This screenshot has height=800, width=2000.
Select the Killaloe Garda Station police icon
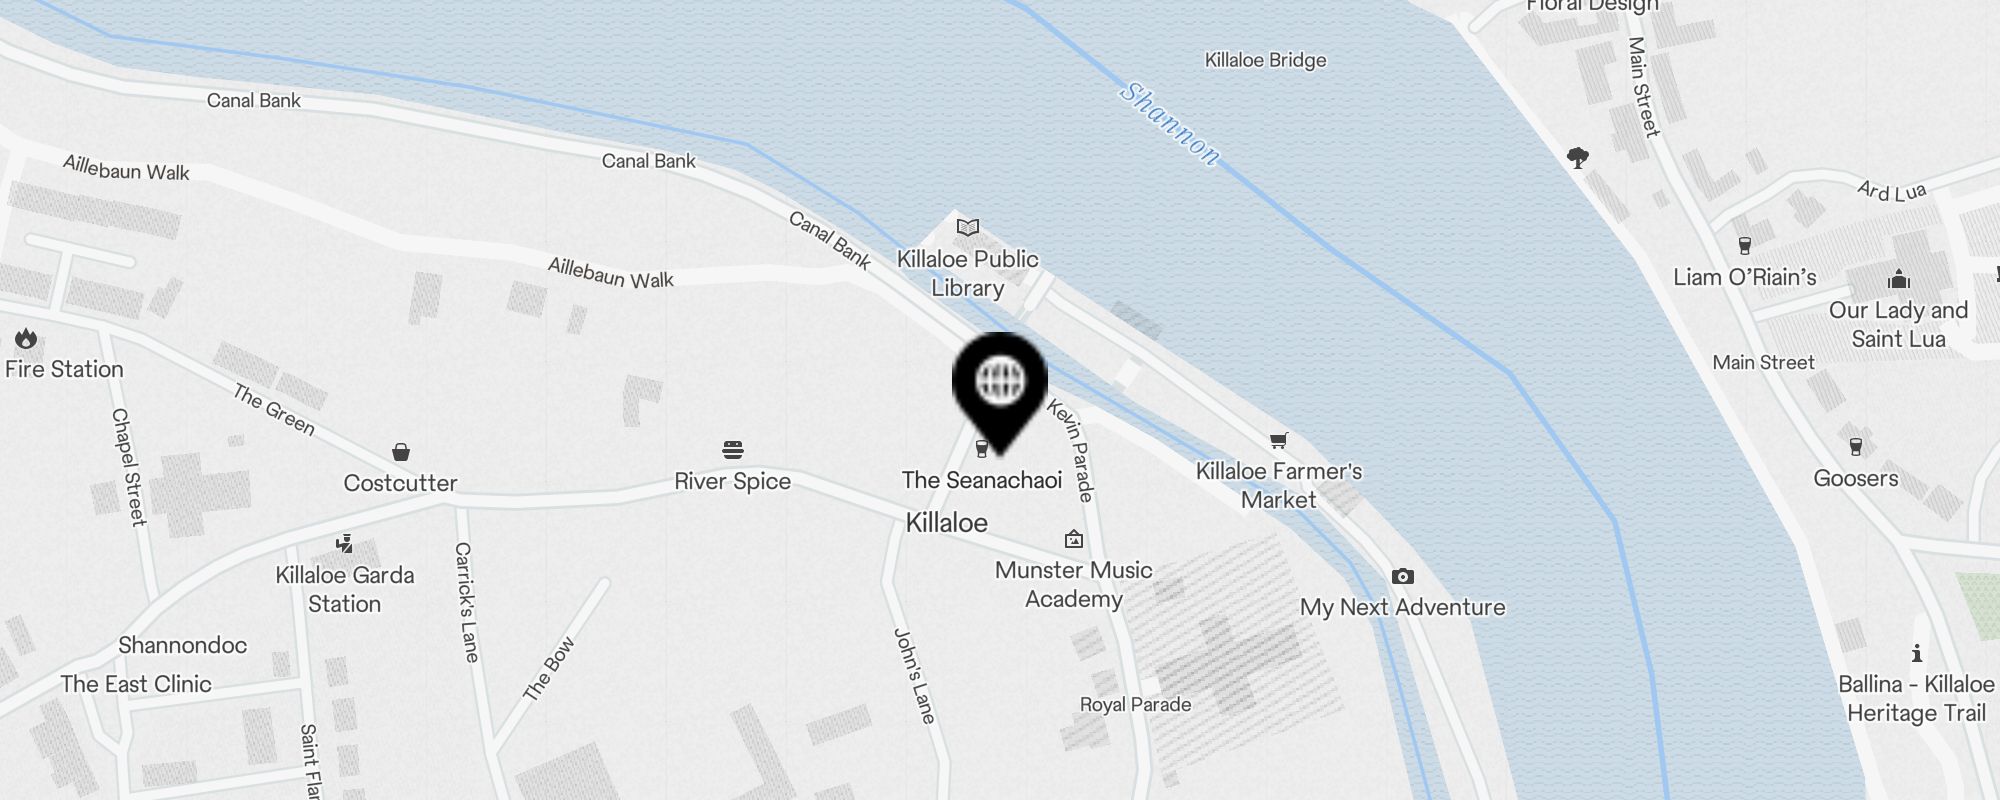click(345, 544)
